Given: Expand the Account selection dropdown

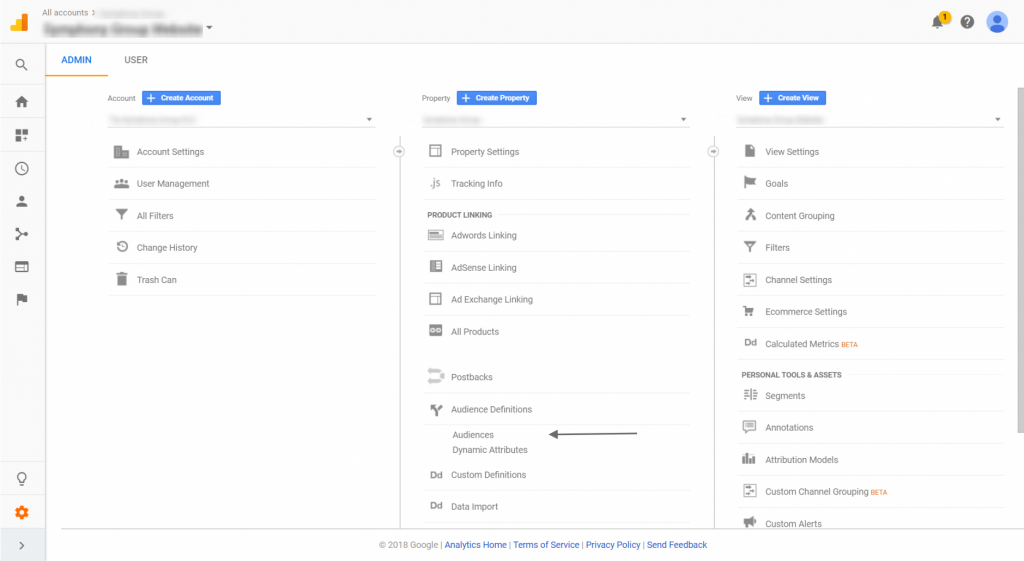Looking at the screenshot, I should [241, 120].
